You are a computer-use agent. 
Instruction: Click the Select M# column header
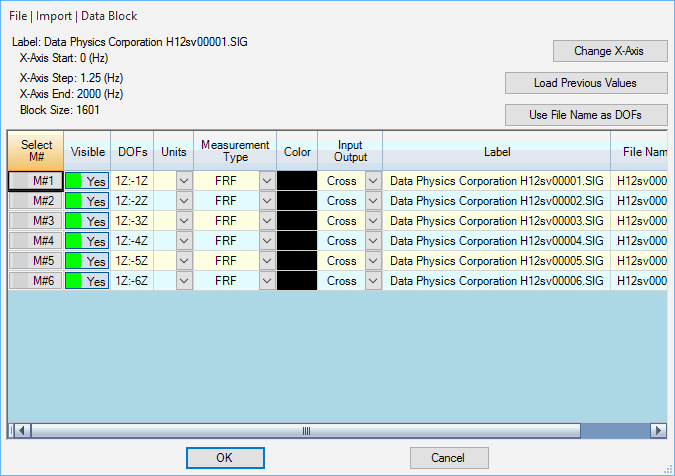pyautogui.click(x=36, y=151)
